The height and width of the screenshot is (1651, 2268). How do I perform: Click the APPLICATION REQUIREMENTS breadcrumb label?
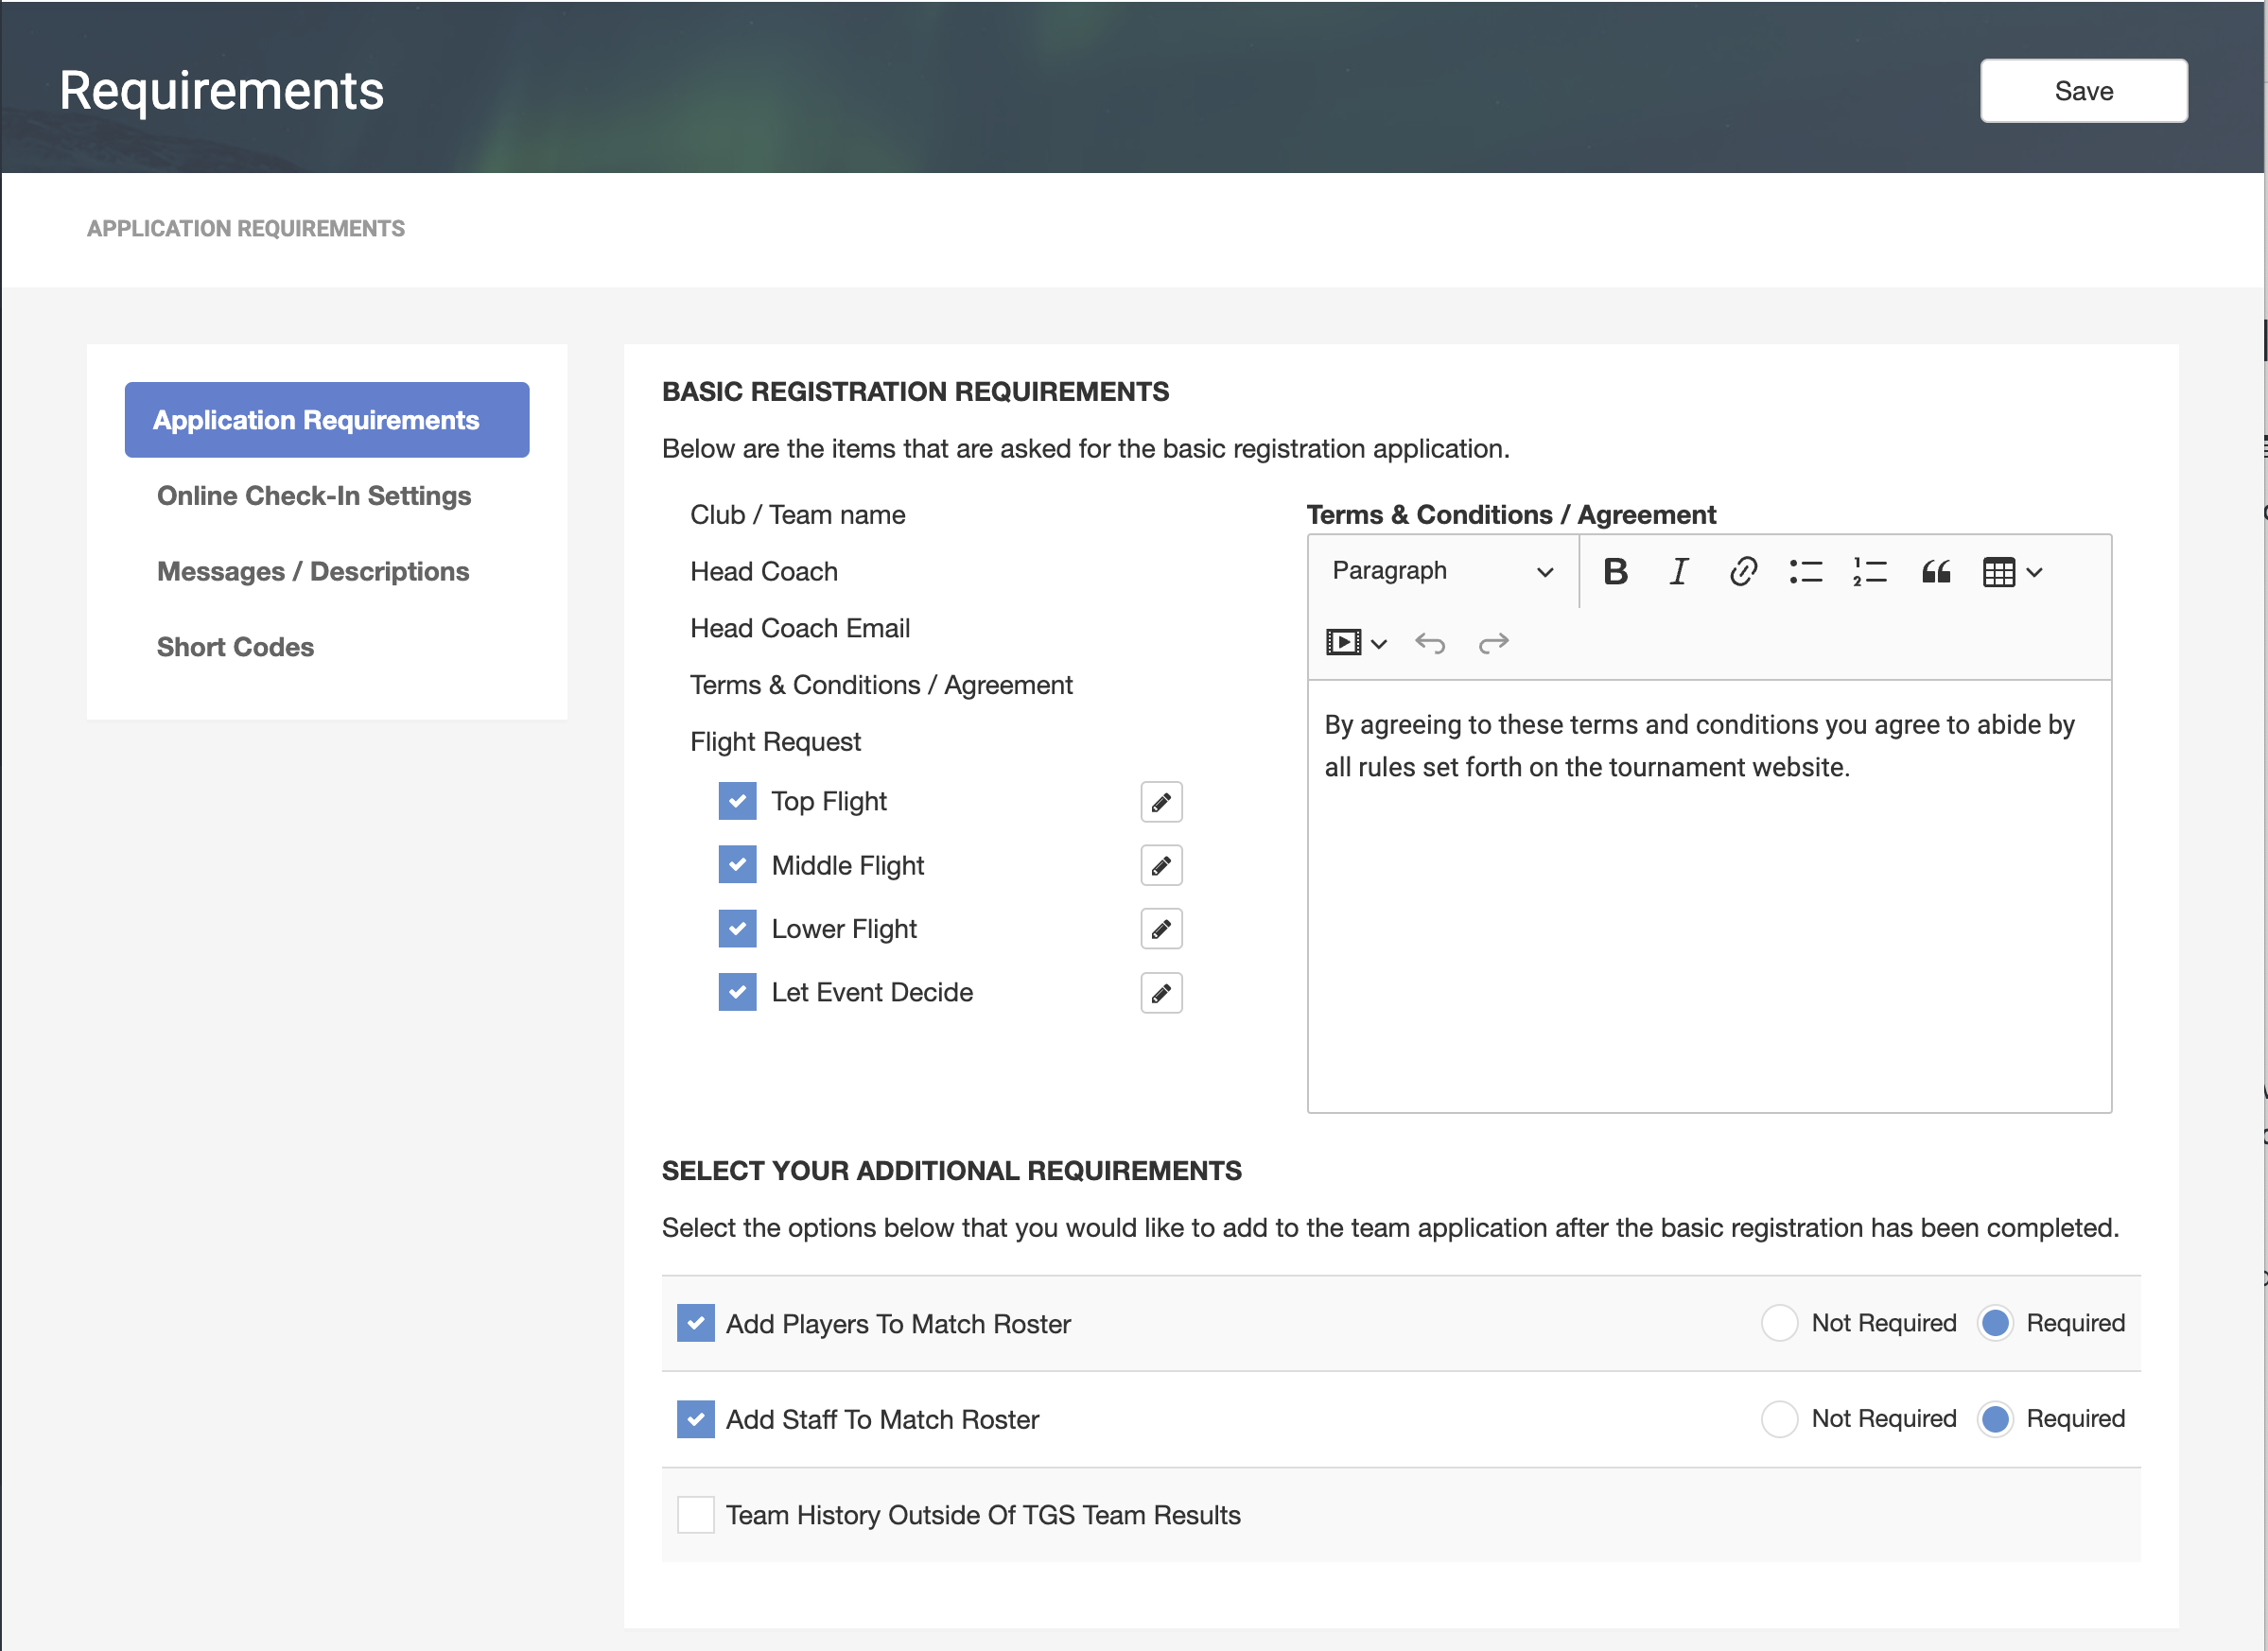click(x=246, y=229)
